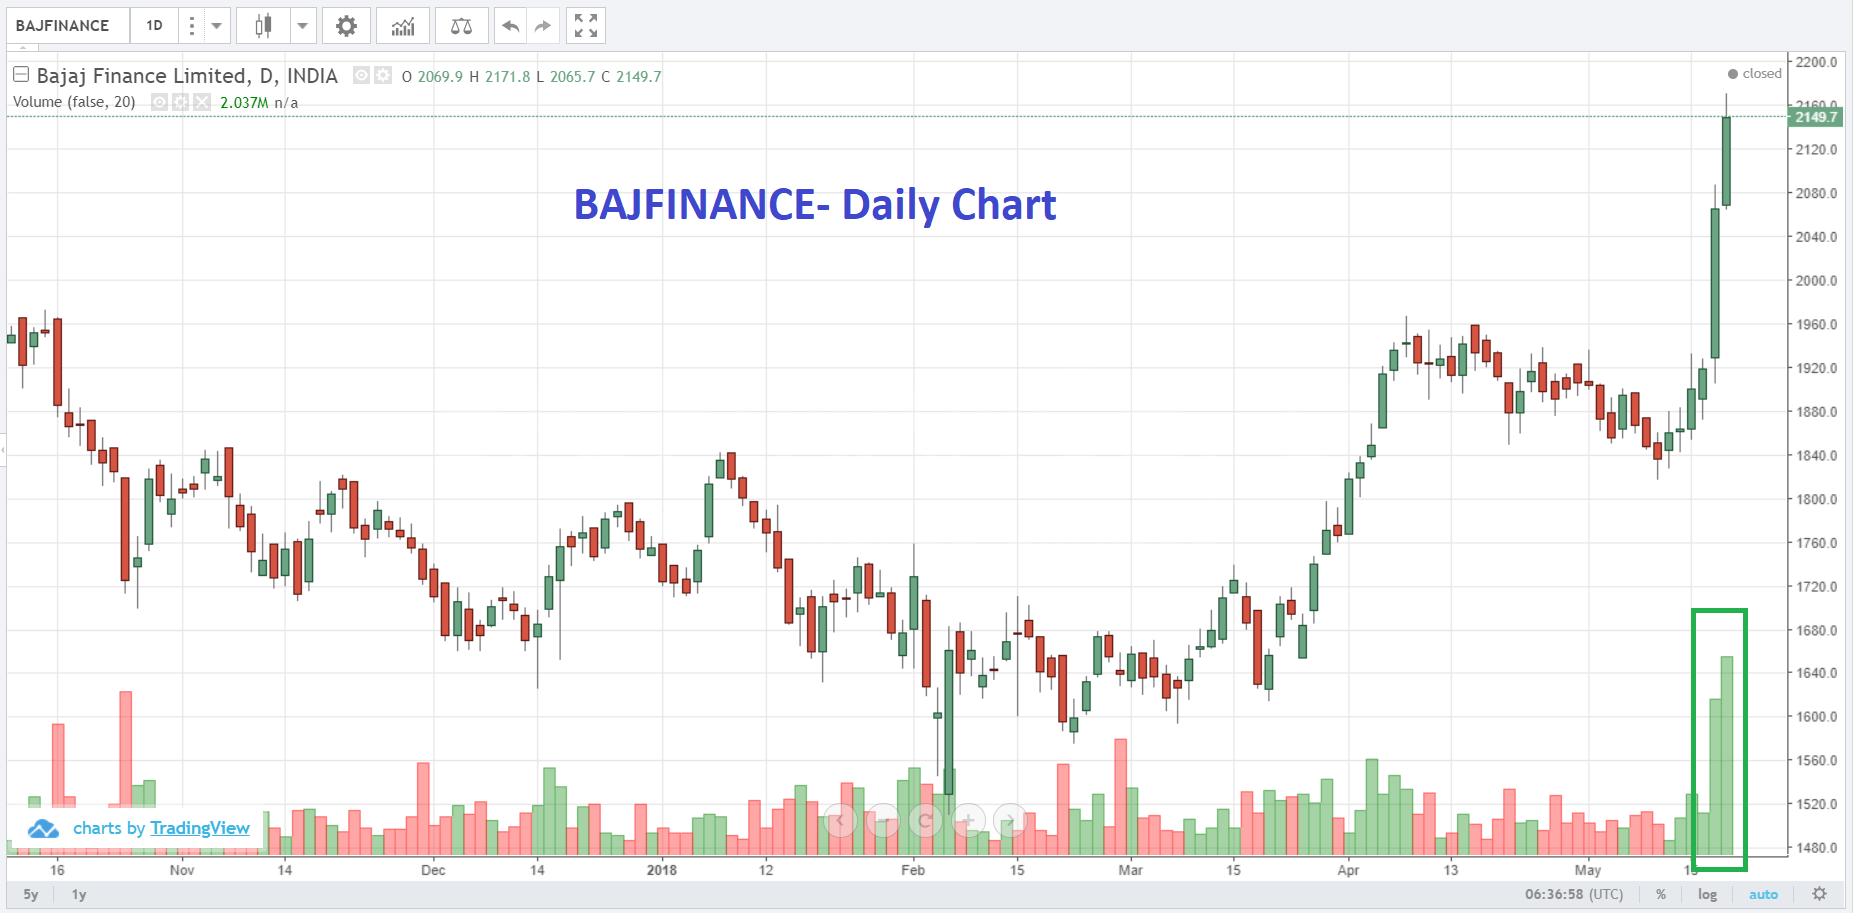The height and width of the screenshot is (913, 1853).
Task: Open the Indicators chart icon
Action: point(403,26)
